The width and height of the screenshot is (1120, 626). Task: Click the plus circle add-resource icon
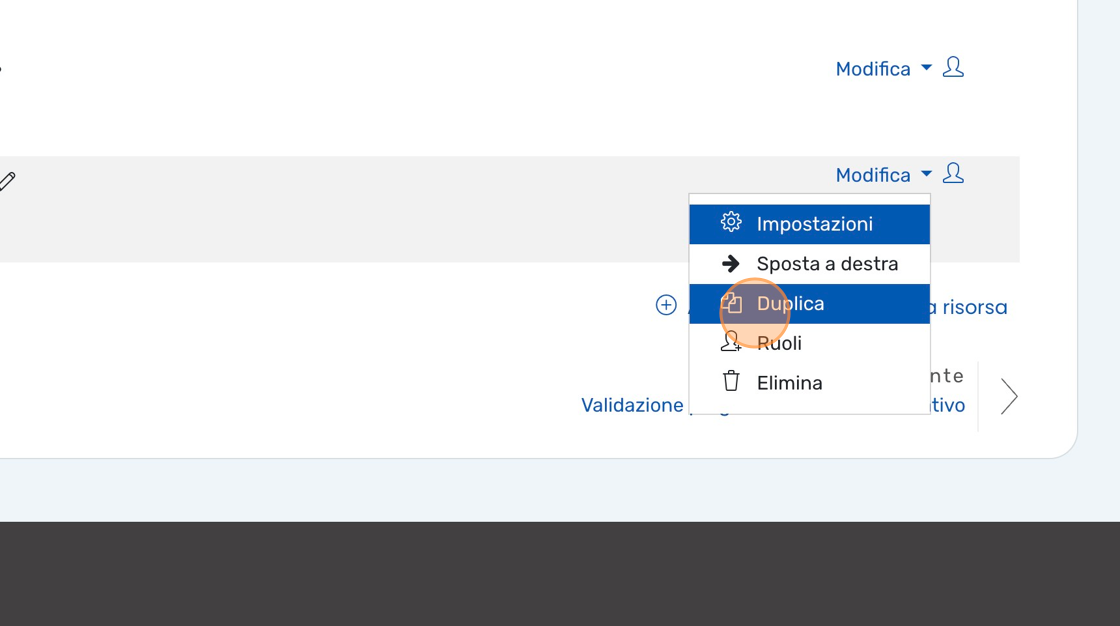coord(666,305)
